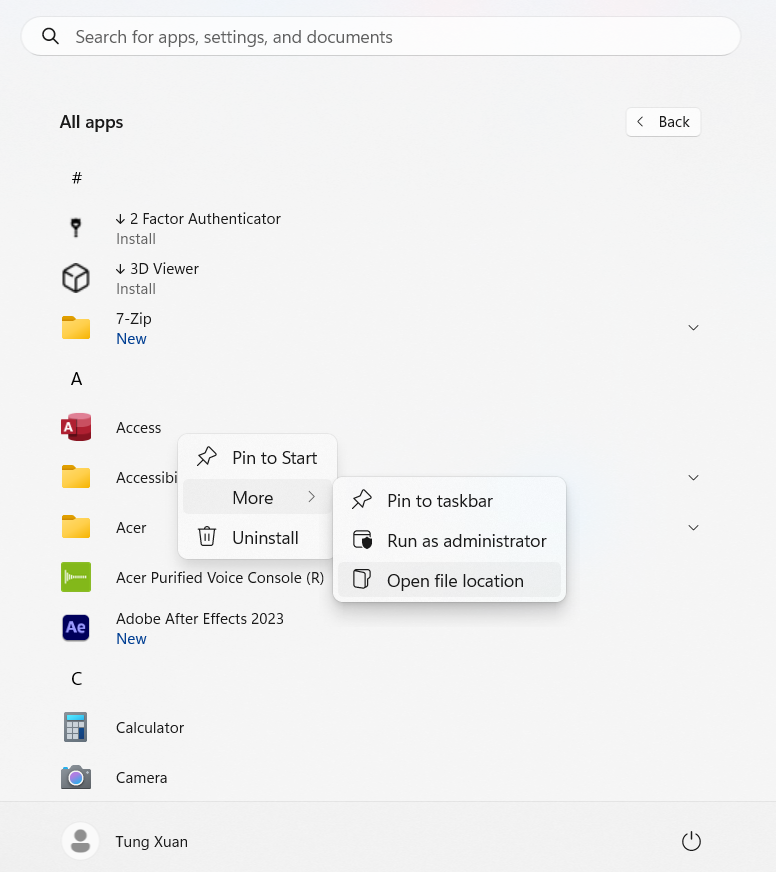Expand the Accessibility folder chevron
The width and height of the screenshot is (776, 872).
pyautogui.click(x=693, y=478)
